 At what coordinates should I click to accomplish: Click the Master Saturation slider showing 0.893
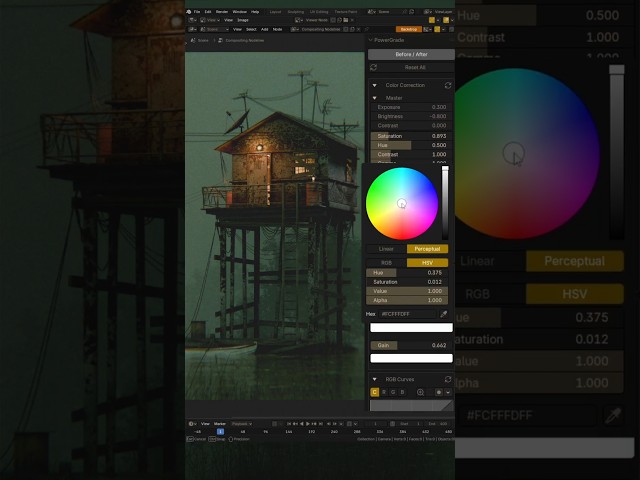pyautogui.click(x=409, y=136)
